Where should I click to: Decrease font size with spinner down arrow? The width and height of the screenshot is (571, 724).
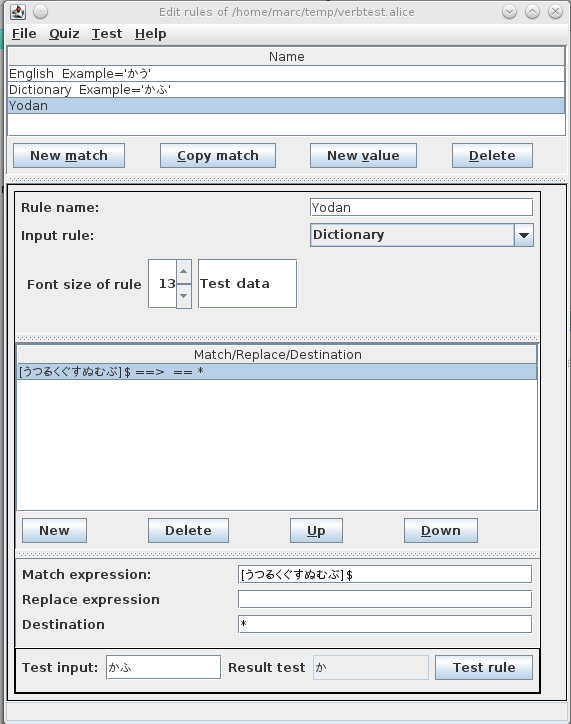(184, 296)
